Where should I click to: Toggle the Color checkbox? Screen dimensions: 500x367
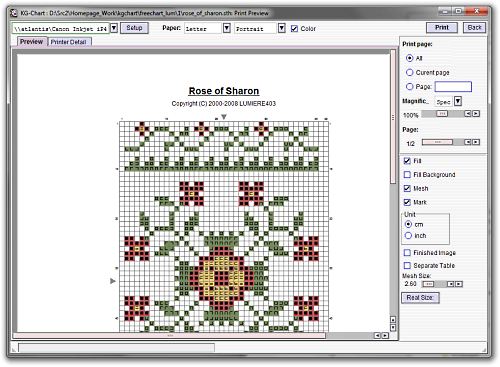tap(294, 29)
